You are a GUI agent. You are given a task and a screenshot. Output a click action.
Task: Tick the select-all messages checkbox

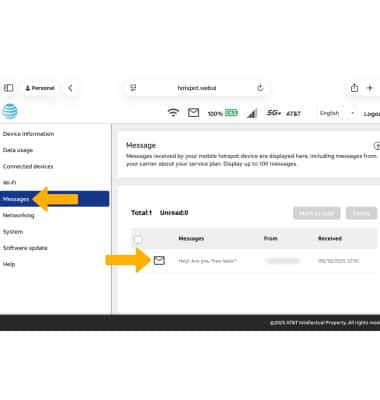point(138,239)
